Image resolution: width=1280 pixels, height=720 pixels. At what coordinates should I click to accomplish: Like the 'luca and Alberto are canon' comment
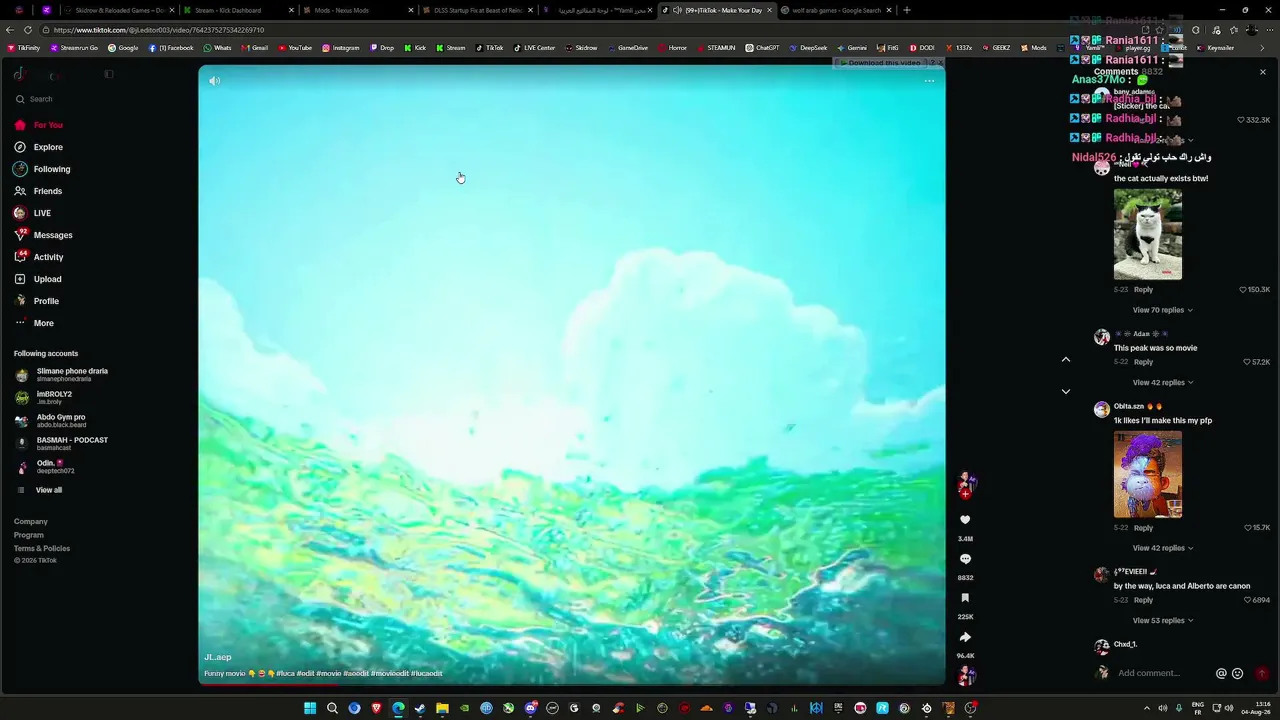click(x=1248, y=600)
